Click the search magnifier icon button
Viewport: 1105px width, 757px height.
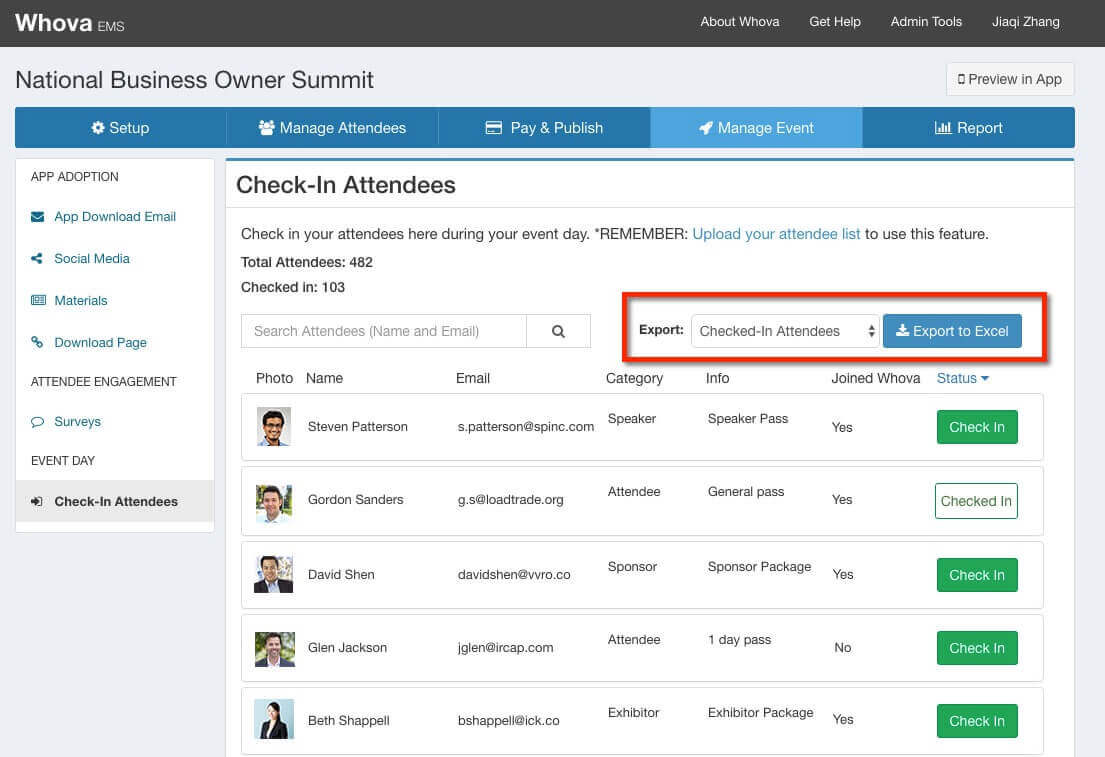pyautogui.click(x=558, y=331)
